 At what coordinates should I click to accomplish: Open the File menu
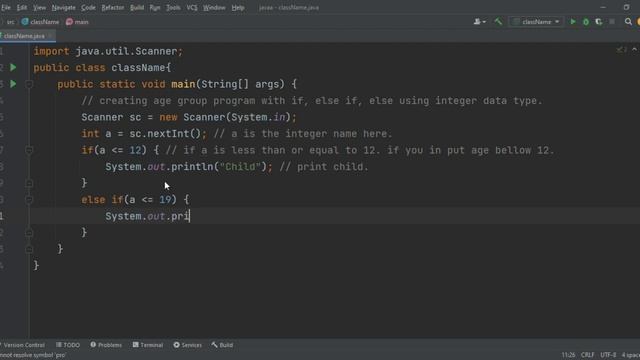(6, 7)
